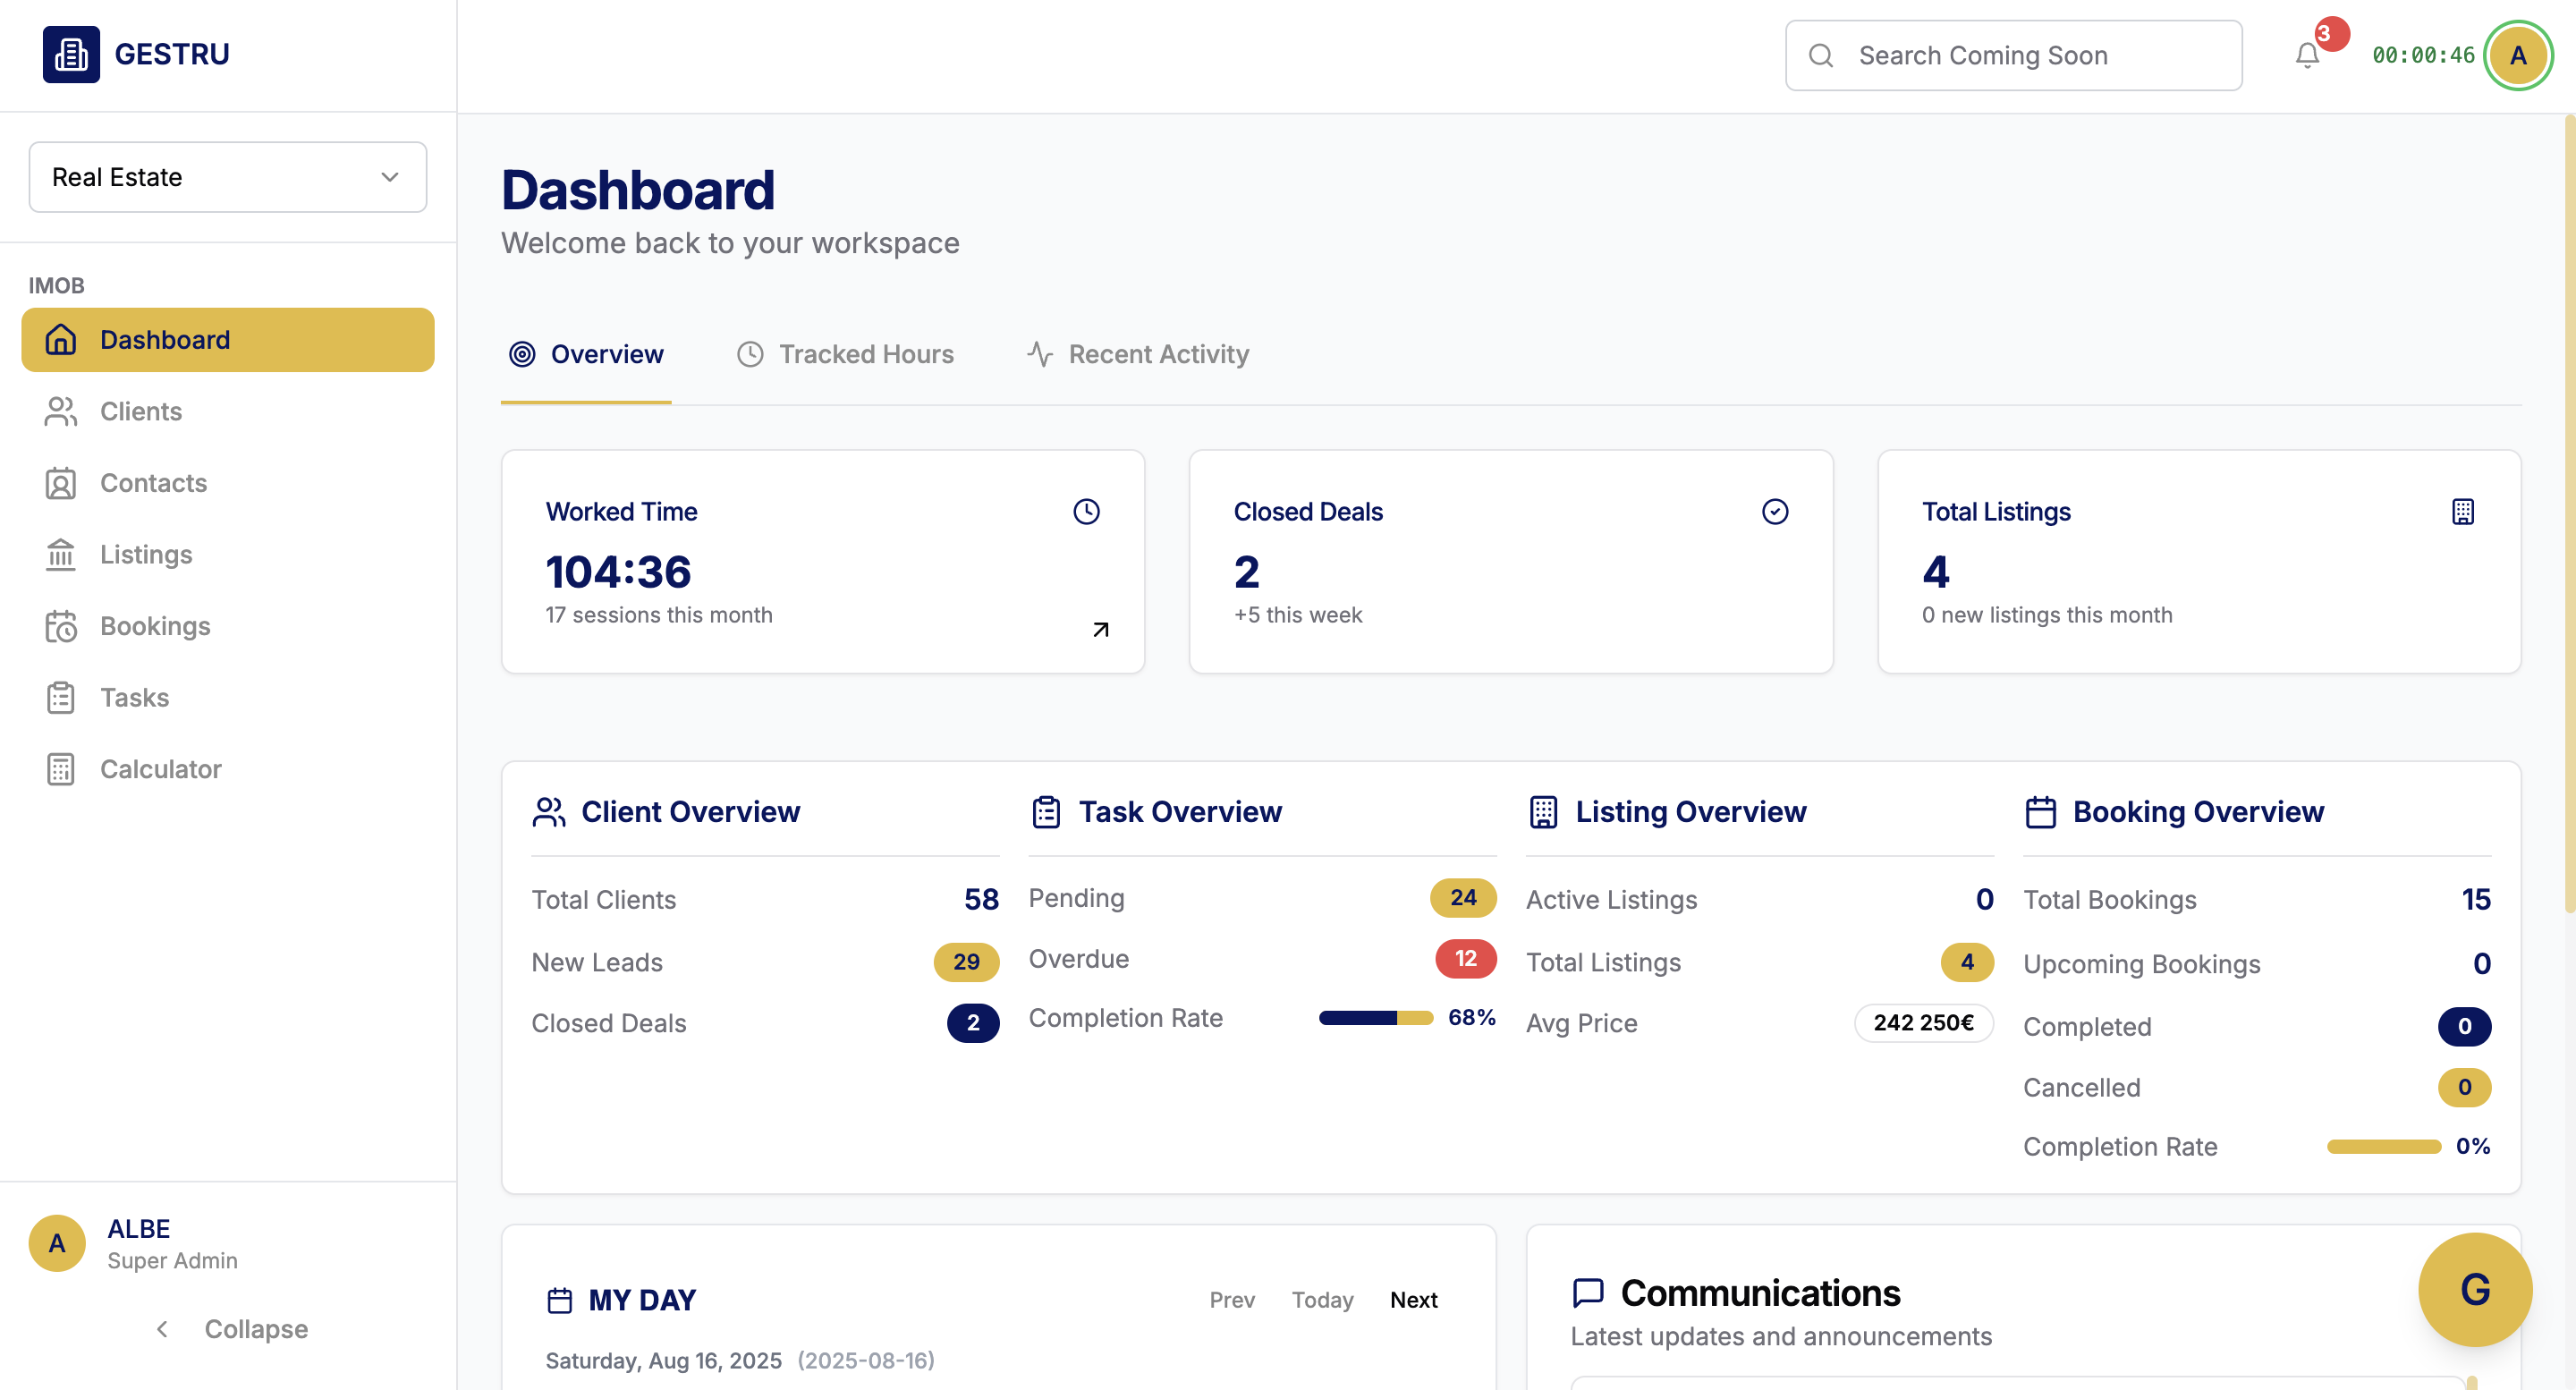Open the floating G chat button

[x=2475, y=1290]
